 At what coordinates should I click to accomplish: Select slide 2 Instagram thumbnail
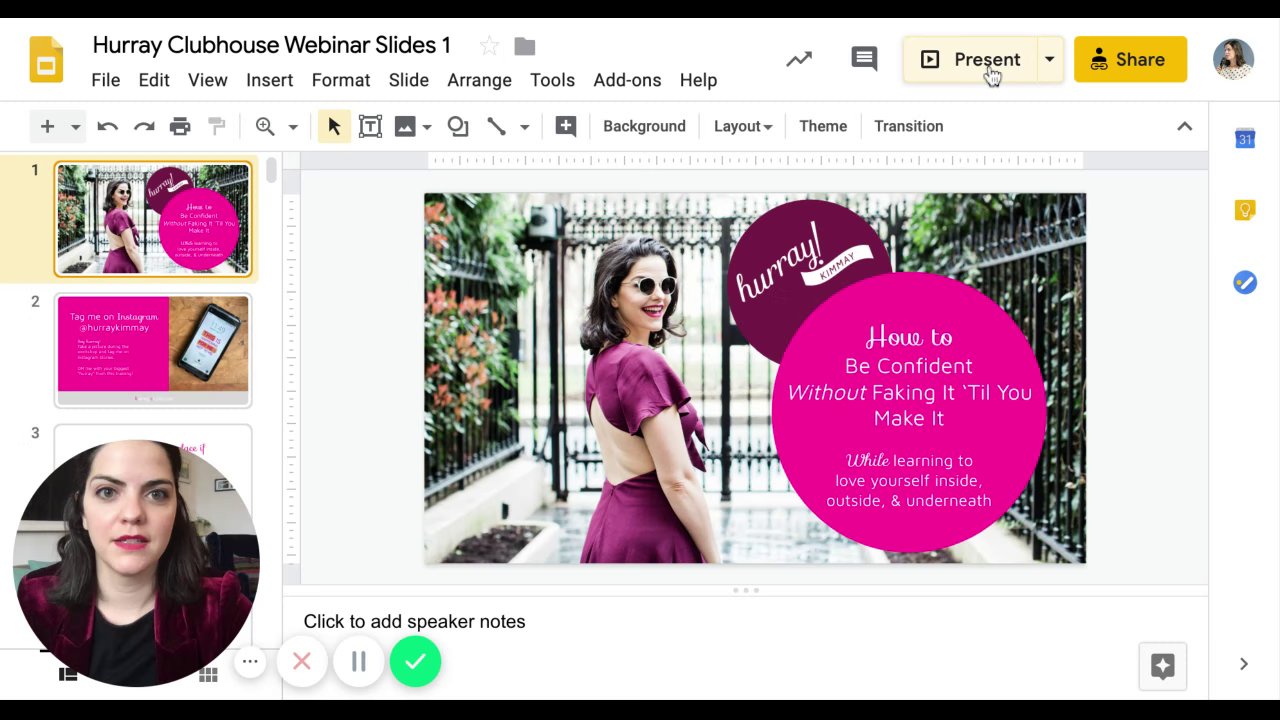(153, 350)
